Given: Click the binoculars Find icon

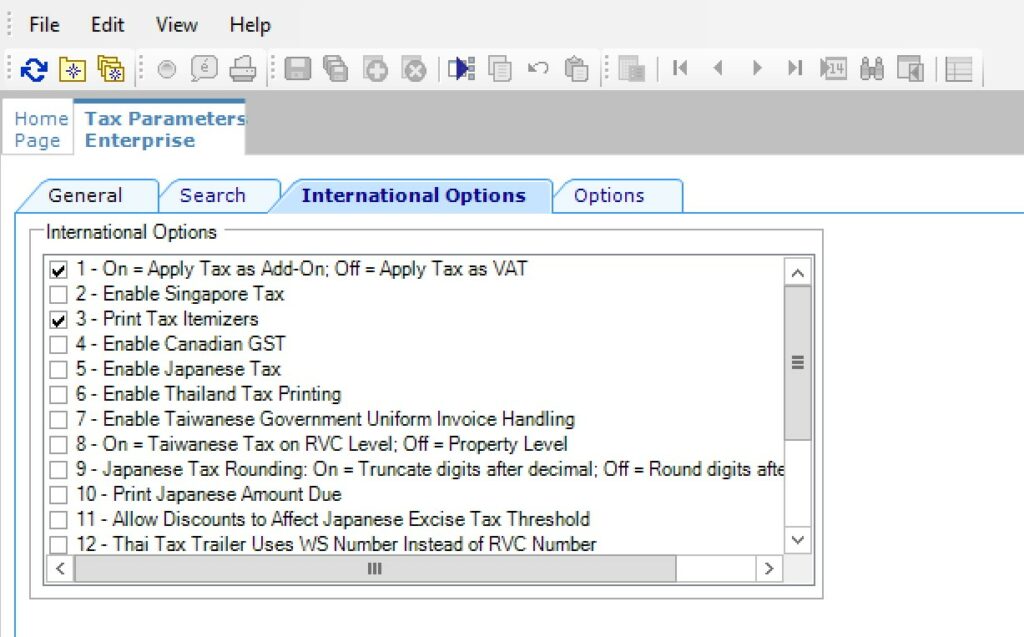Looking at the screenshot, I should coord(872,69).
